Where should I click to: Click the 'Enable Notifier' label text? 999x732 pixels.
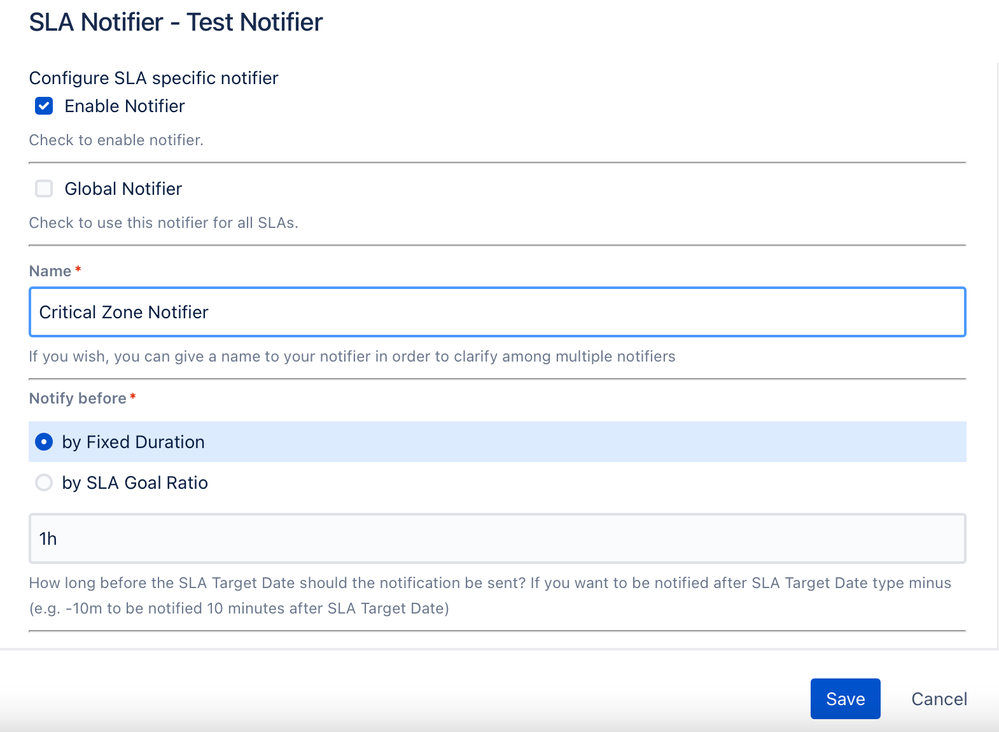coord(124,106)
